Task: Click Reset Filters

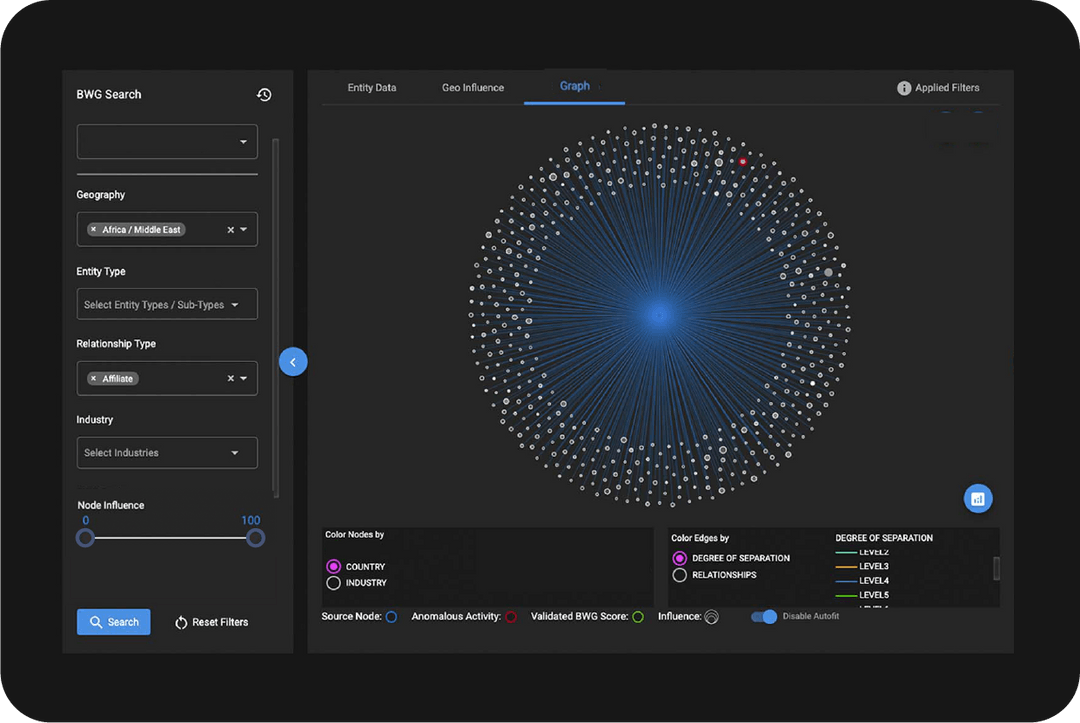Action: (x=211, y=621)
